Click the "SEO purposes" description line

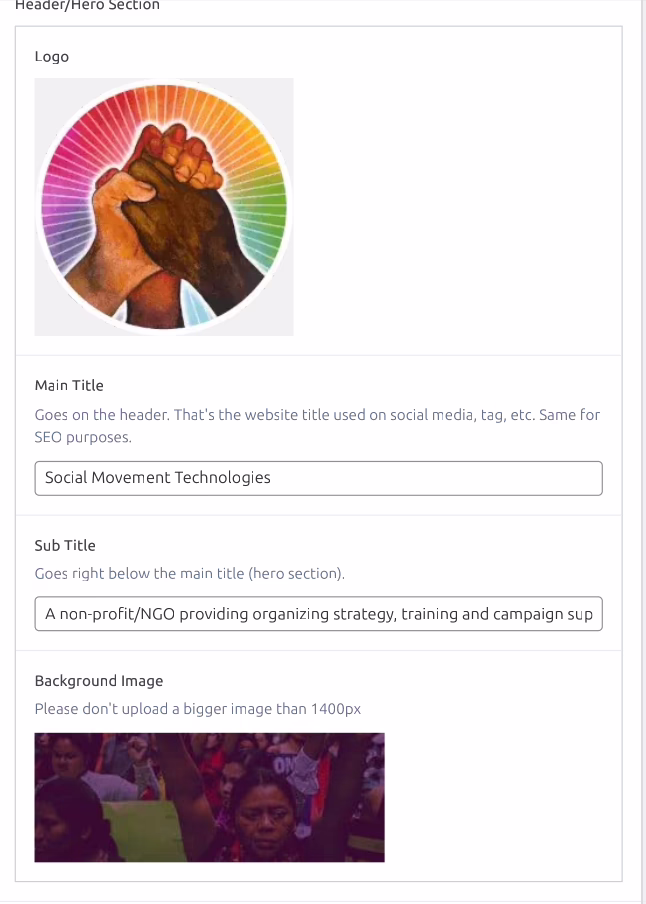pyautogui.click(x=82, y=438)
